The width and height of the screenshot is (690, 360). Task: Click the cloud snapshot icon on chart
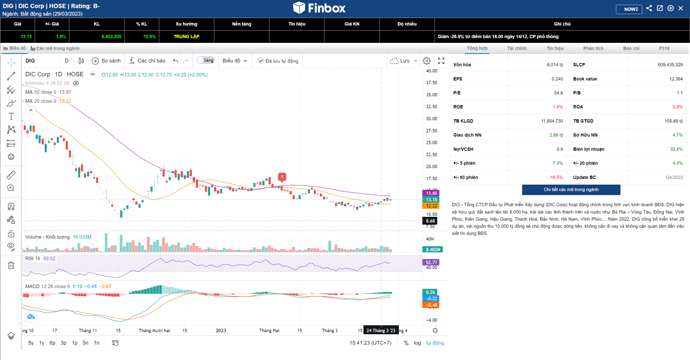coord(31,317)
